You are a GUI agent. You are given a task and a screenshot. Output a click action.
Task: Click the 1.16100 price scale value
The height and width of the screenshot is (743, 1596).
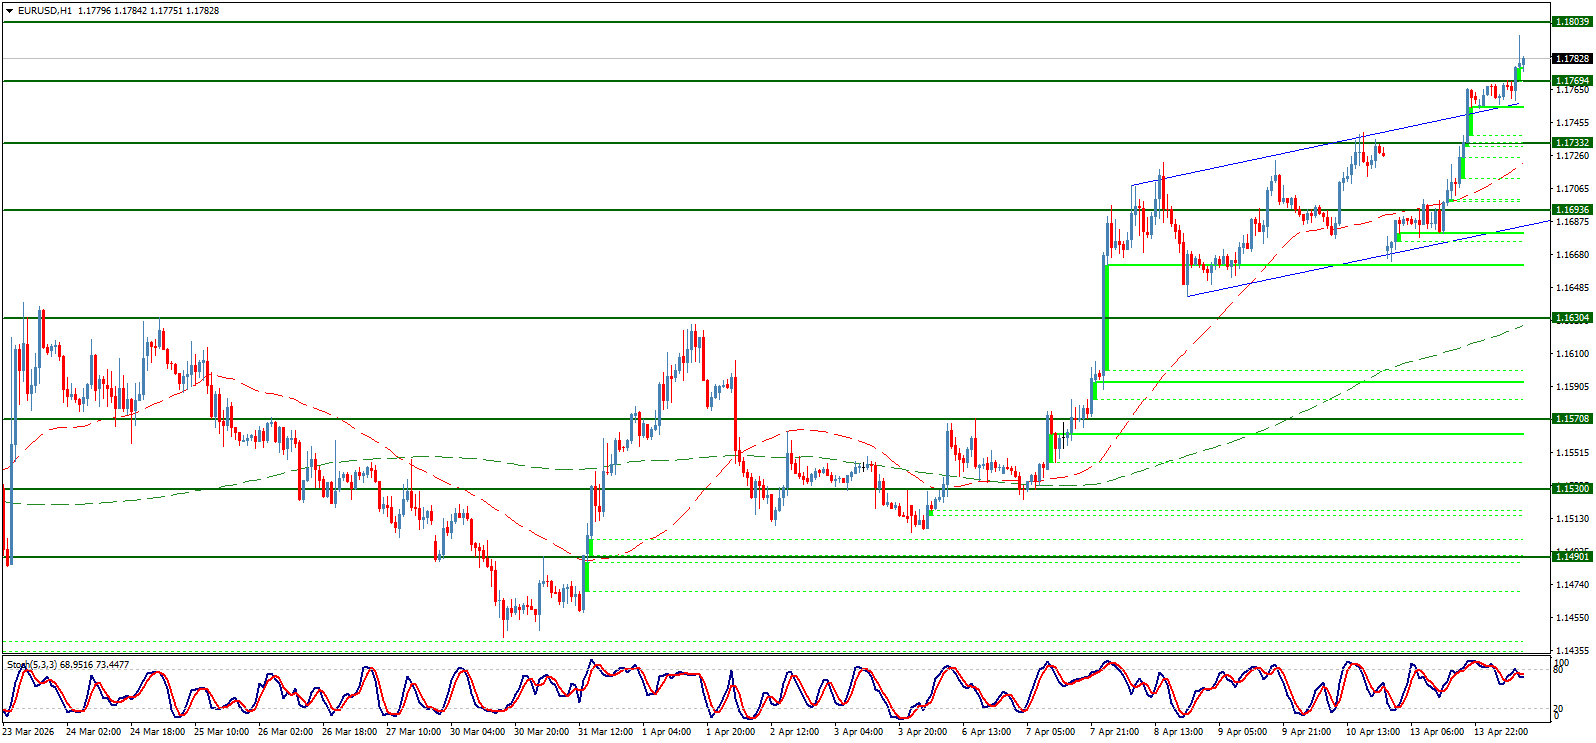(1571, 354)
